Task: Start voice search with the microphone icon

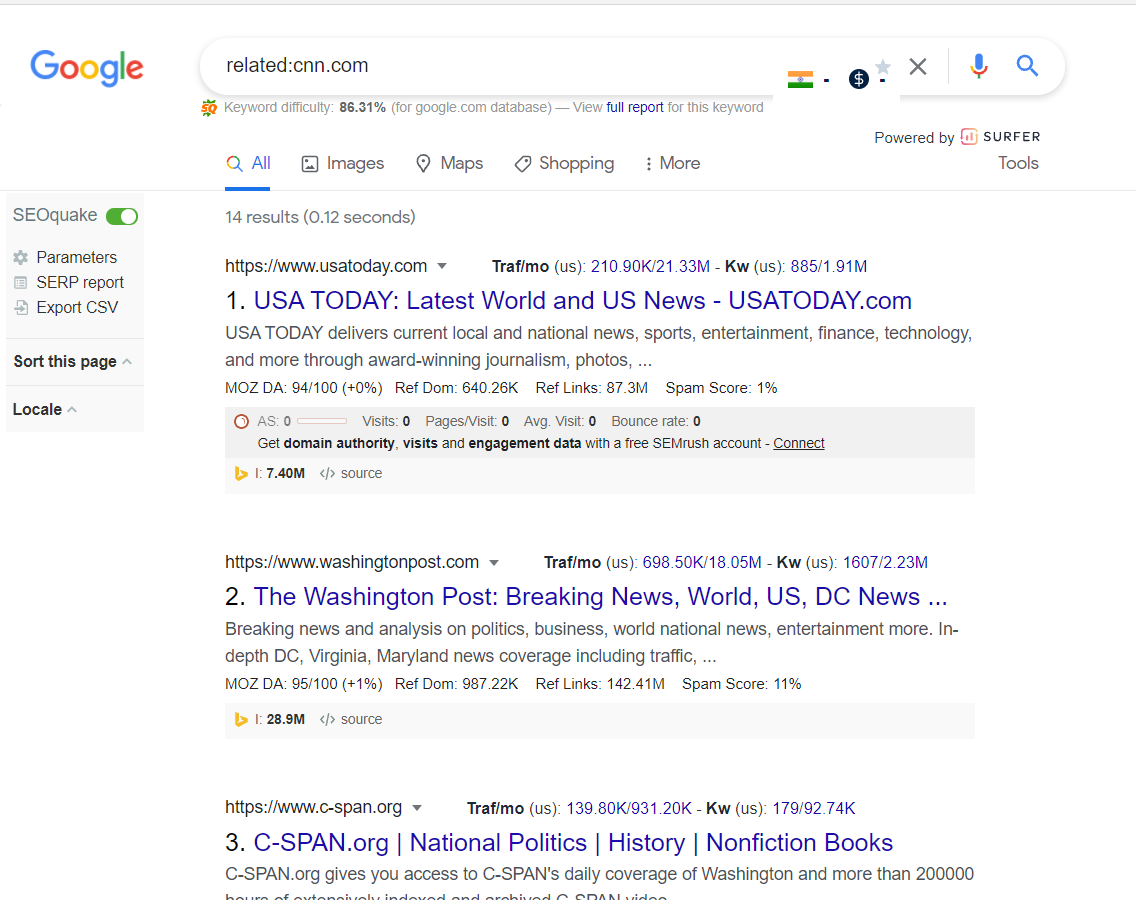Action: pos(979,66)
